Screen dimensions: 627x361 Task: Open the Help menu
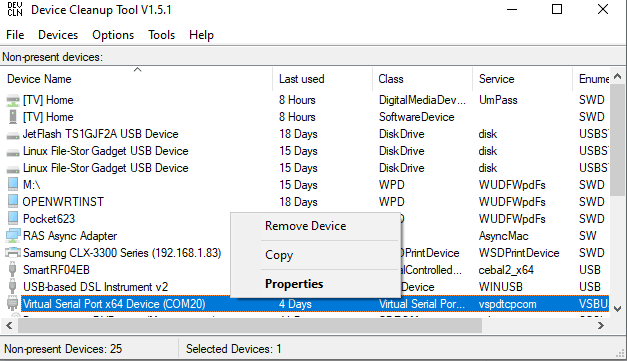click(202, 35)
